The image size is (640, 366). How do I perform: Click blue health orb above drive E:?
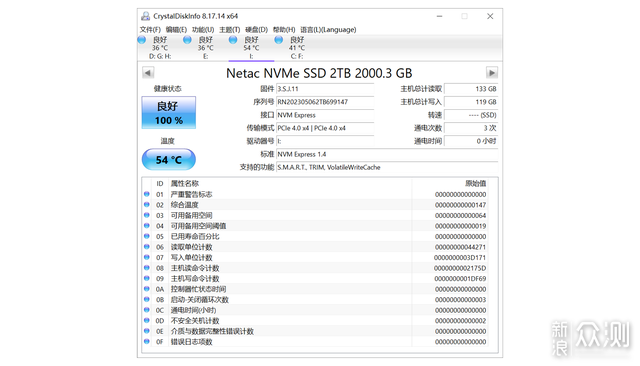(x=187, y=40)
